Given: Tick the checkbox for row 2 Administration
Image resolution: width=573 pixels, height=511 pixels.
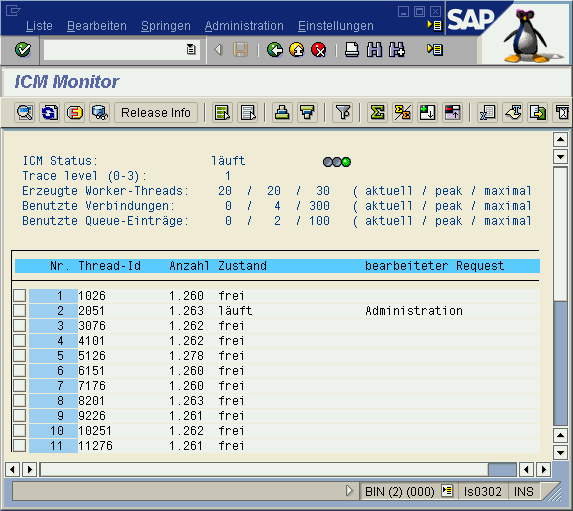Looking at the screenshot, I should [20, 310].
